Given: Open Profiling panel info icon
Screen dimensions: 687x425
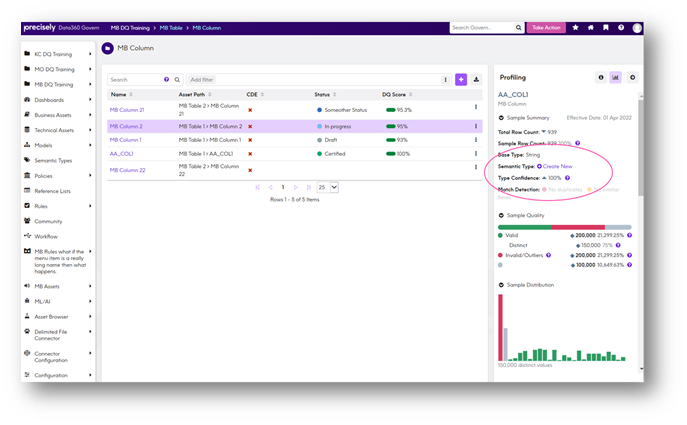Looking at the screenshot, I should pyautogui.click(x=601, y=78).
